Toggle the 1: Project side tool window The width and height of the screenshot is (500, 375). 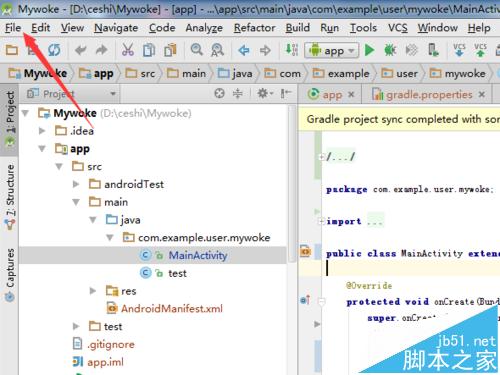[x=10, y=119]
